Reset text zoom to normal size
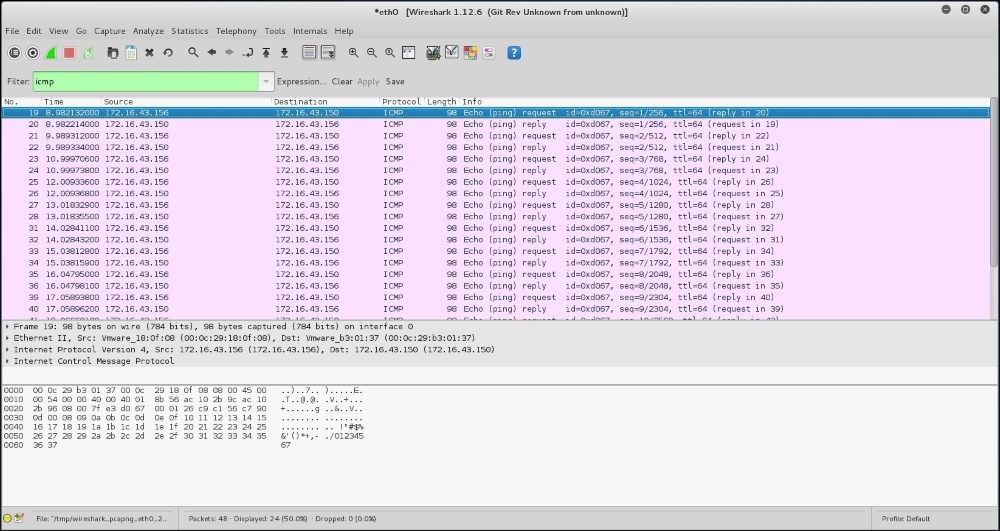 tap(390, 53)
